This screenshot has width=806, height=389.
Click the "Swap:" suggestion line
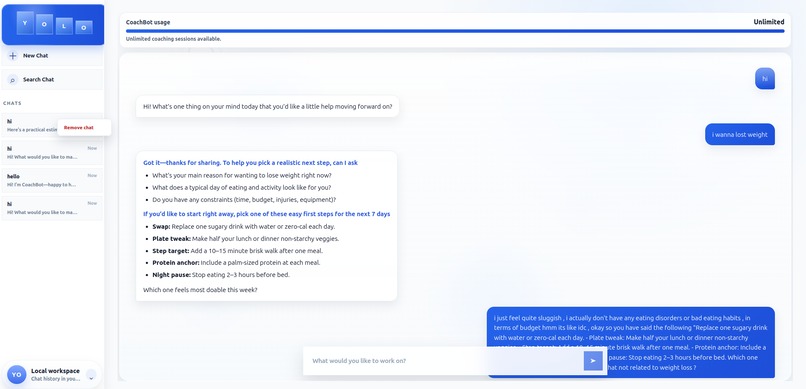pos(244,226)
